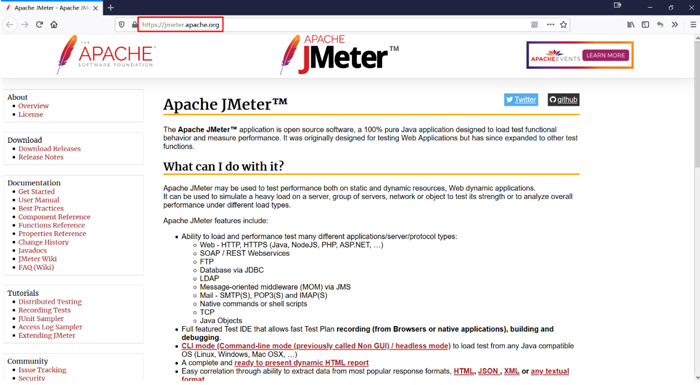This screenshot has height=385, width=700.
Task: Open Javadocs link
Action: coord(33,251)
